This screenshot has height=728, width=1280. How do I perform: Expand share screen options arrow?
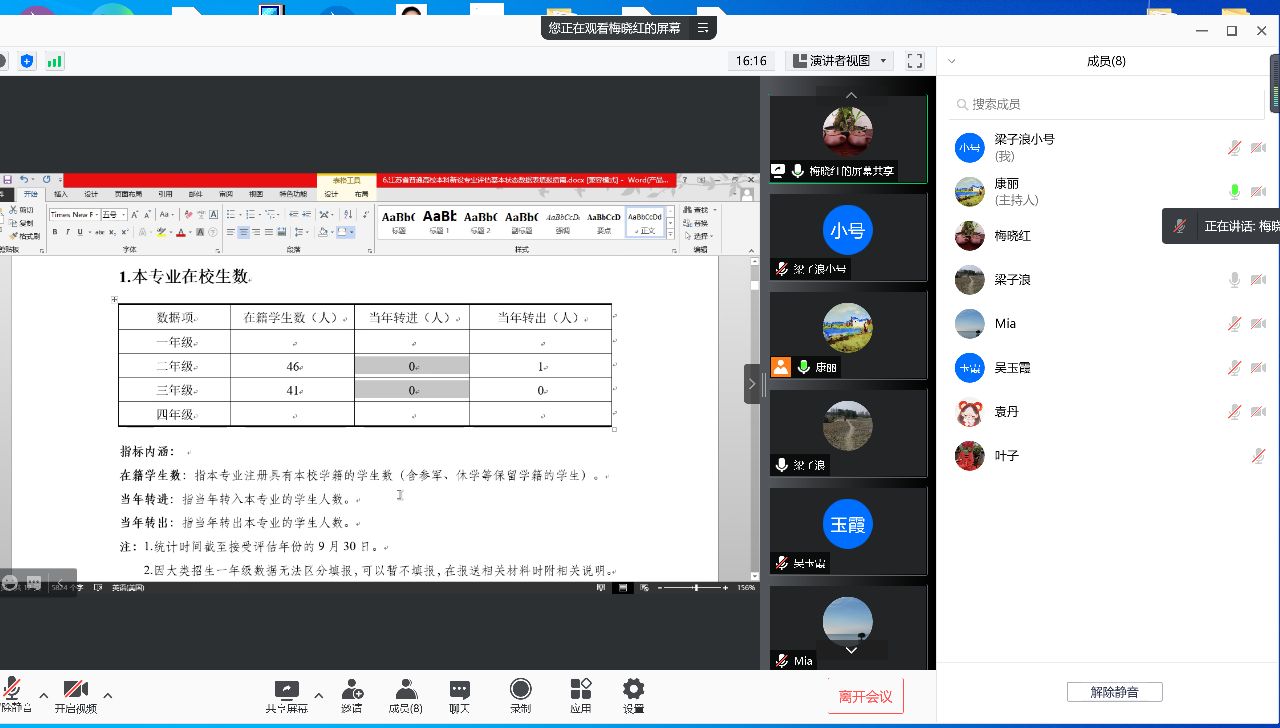point(319,695)
